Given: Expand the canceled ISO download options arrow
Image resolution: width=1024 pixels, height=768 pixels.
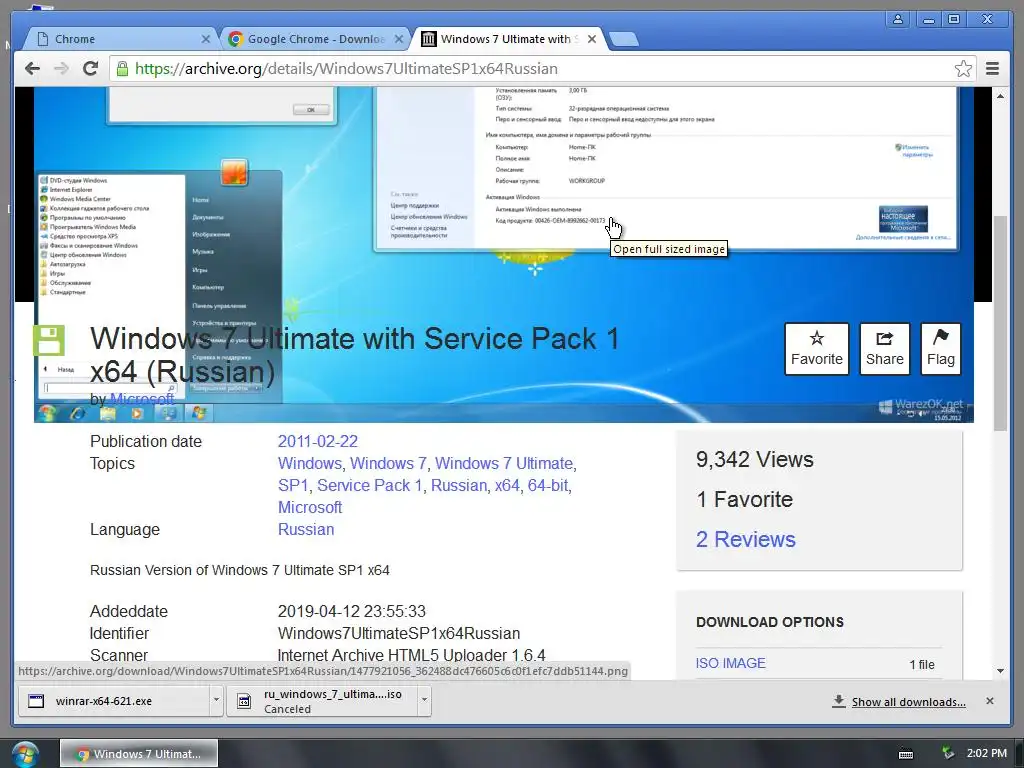Looking at the screenshot, I should point(424,700).
